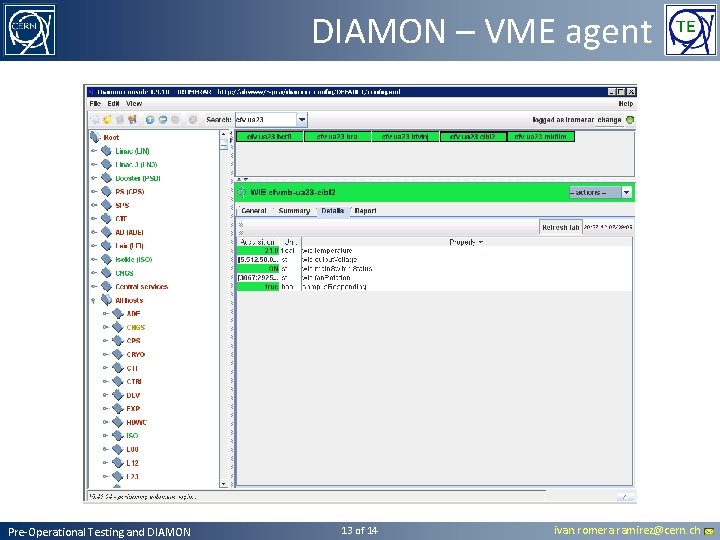Click the email address link in footer

point(627,531)
